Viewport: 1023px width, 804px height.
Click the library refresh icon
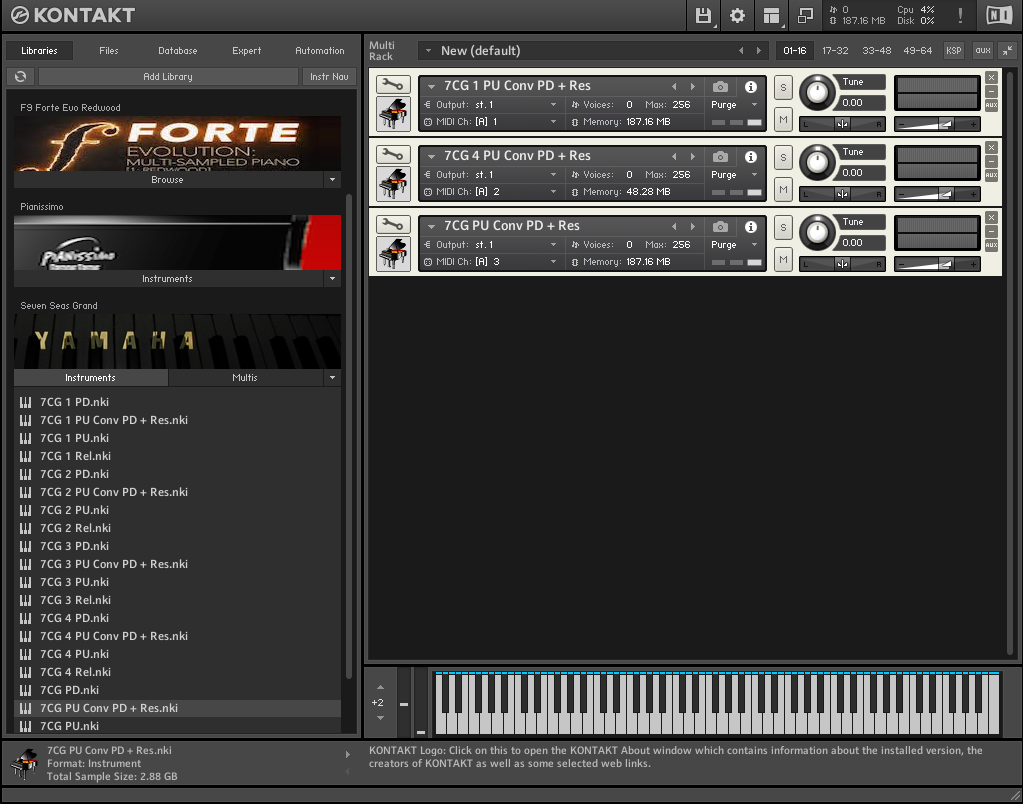(x=21, y=76)
